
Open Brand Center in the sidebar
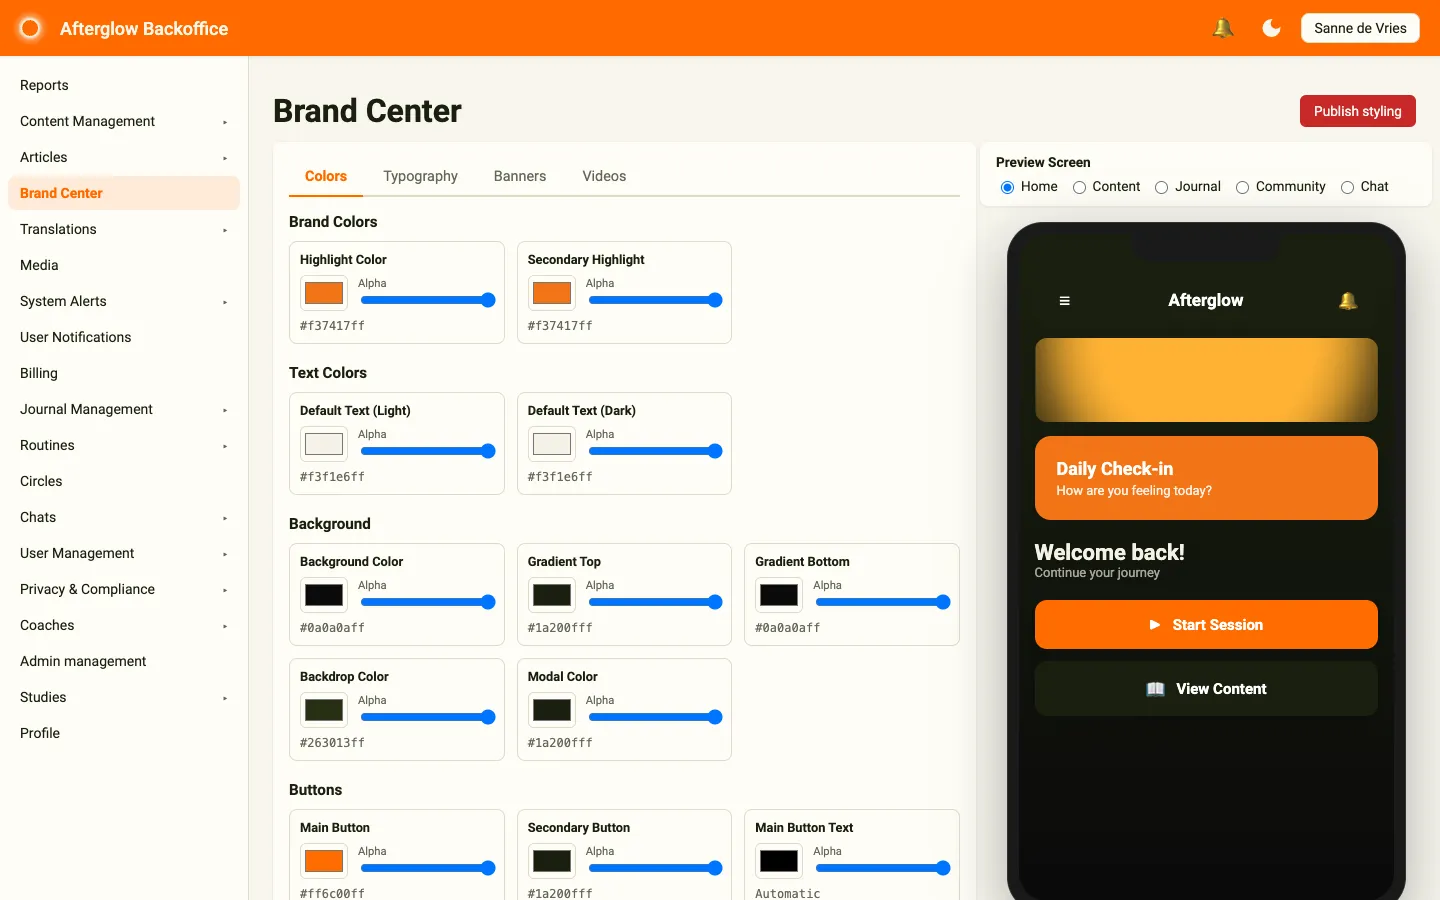point(124,193)
